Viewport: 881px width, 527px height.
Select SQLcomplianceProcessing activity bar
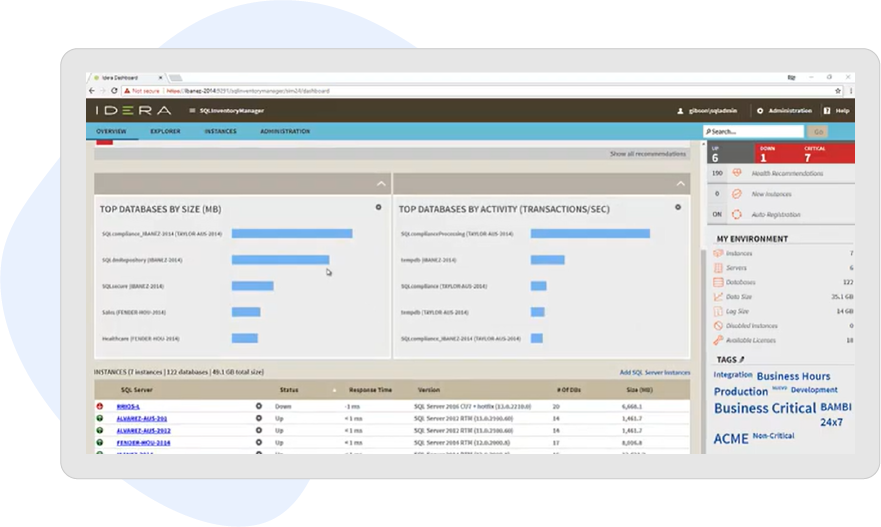pos(591,233)
